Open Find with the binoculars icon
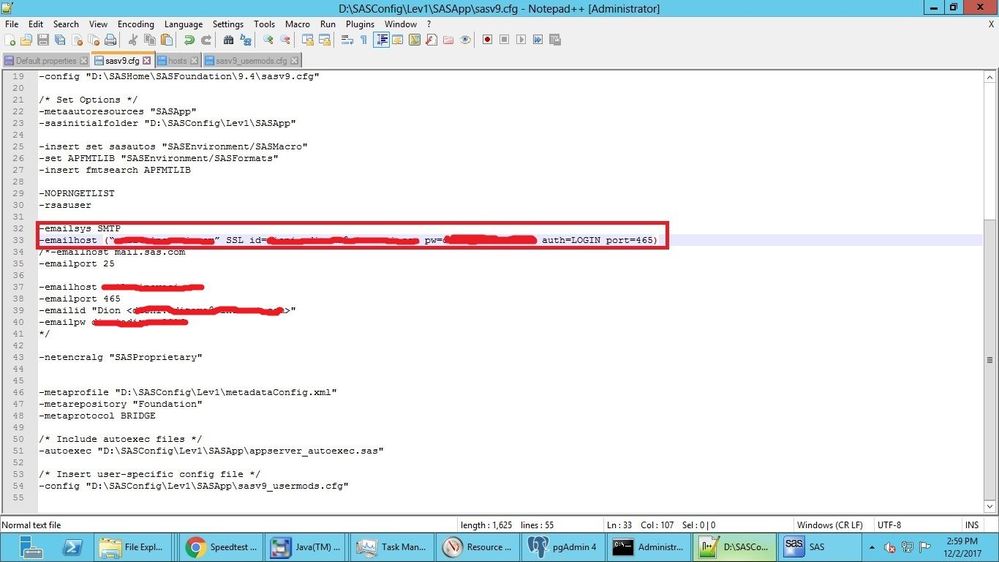 pos(228,40)
